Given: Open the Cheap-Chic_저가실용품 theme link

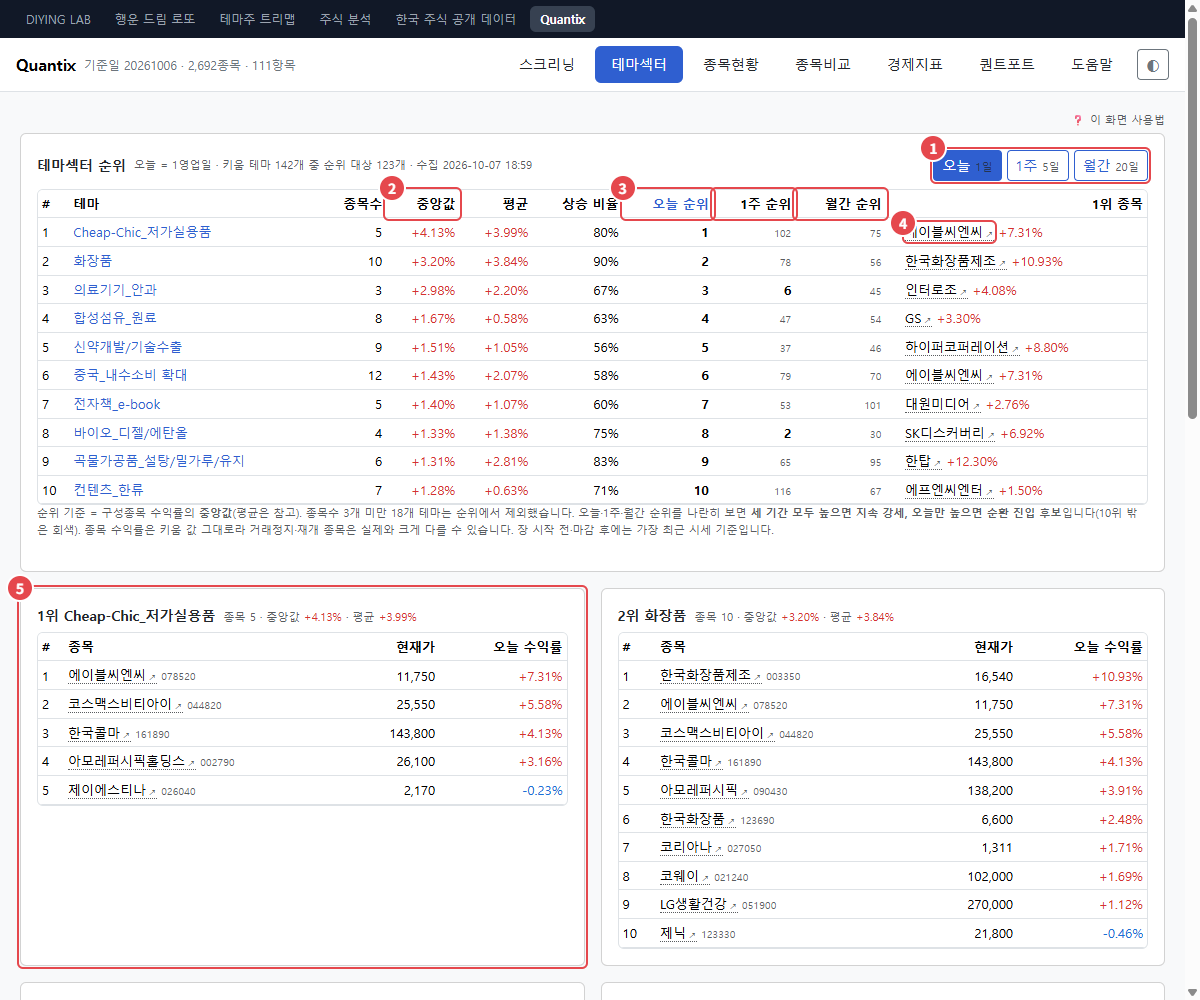Looking at the screenshot, I should tap(142, 232).
